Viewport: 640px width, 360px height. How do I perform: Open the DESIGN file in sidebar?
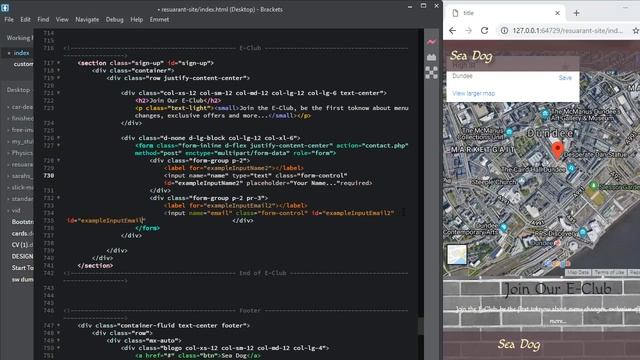pos(22,256)
